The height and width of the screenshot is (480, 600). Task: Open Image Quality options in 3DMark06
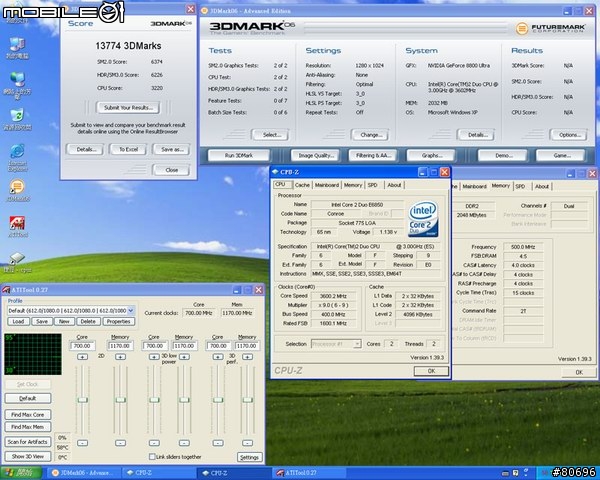316,155
